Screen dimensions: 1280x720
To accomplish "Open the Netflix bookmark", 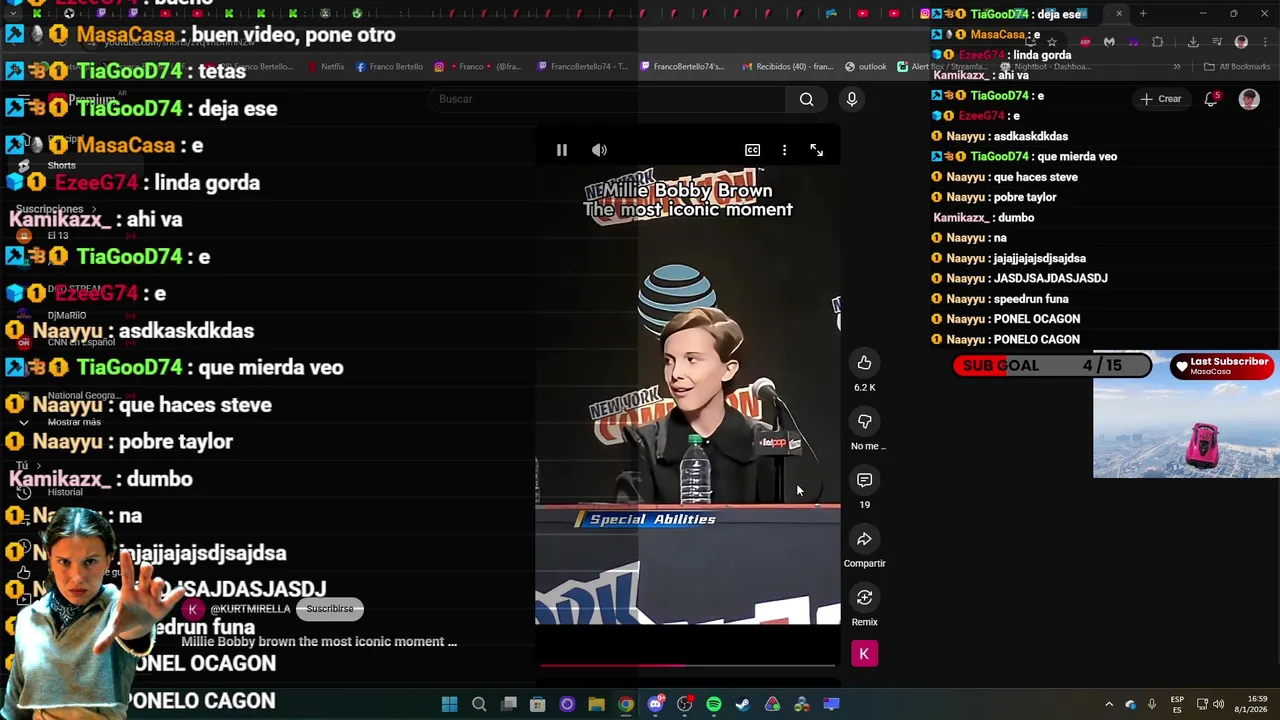I will pyautogui.click(x=327, y=67).
